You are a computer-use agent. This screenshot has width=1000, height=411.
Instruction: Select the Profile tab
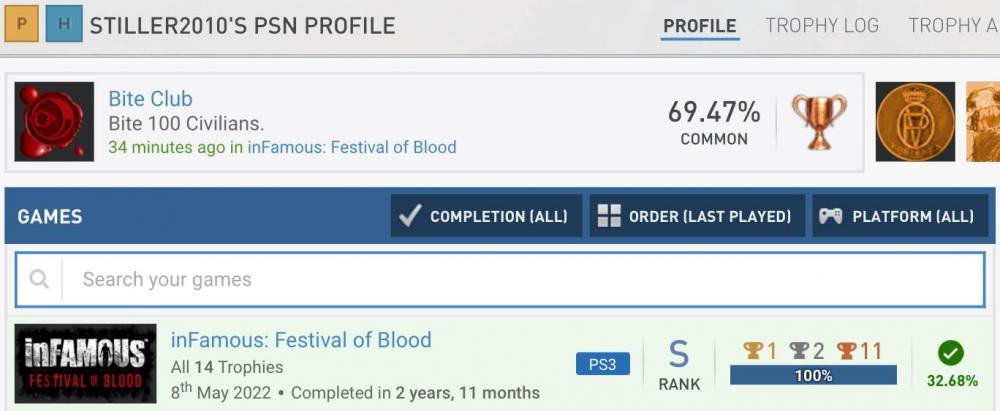pyautogui.click(x=700, y=26)
